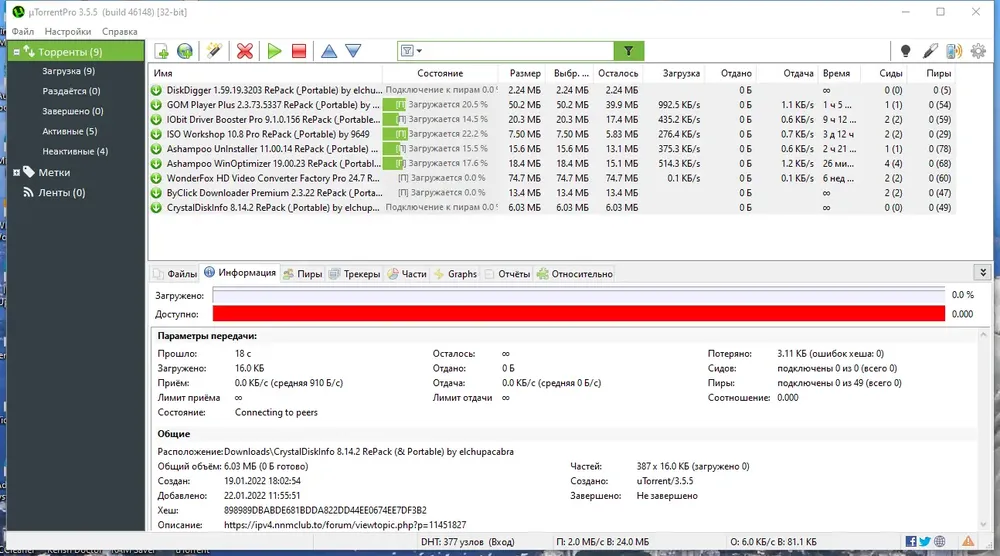
Task: Click the red Доступно availability bar
Action: [x=578, y=314]
